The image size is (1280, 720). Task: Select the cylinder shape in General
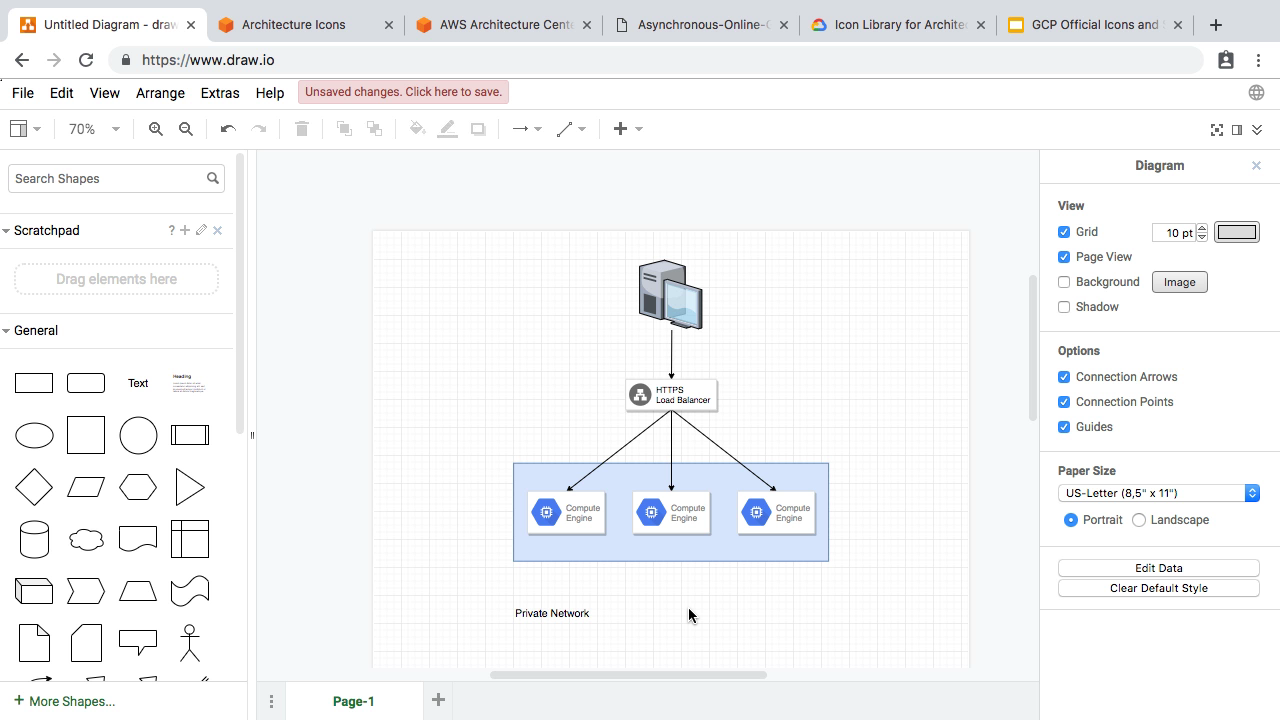[34, 540]
